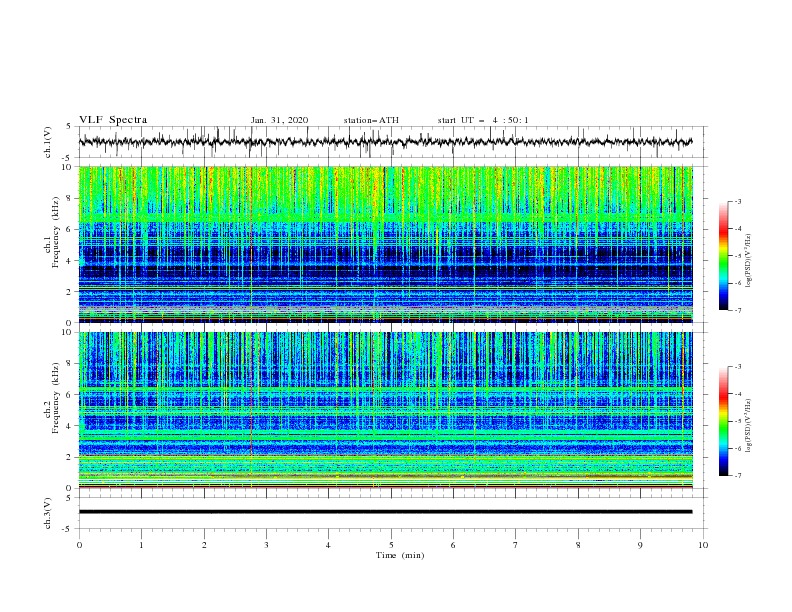The image size is (792, 612).
Task: Click the time axis tick label '0'
Action: coord(79,545)
